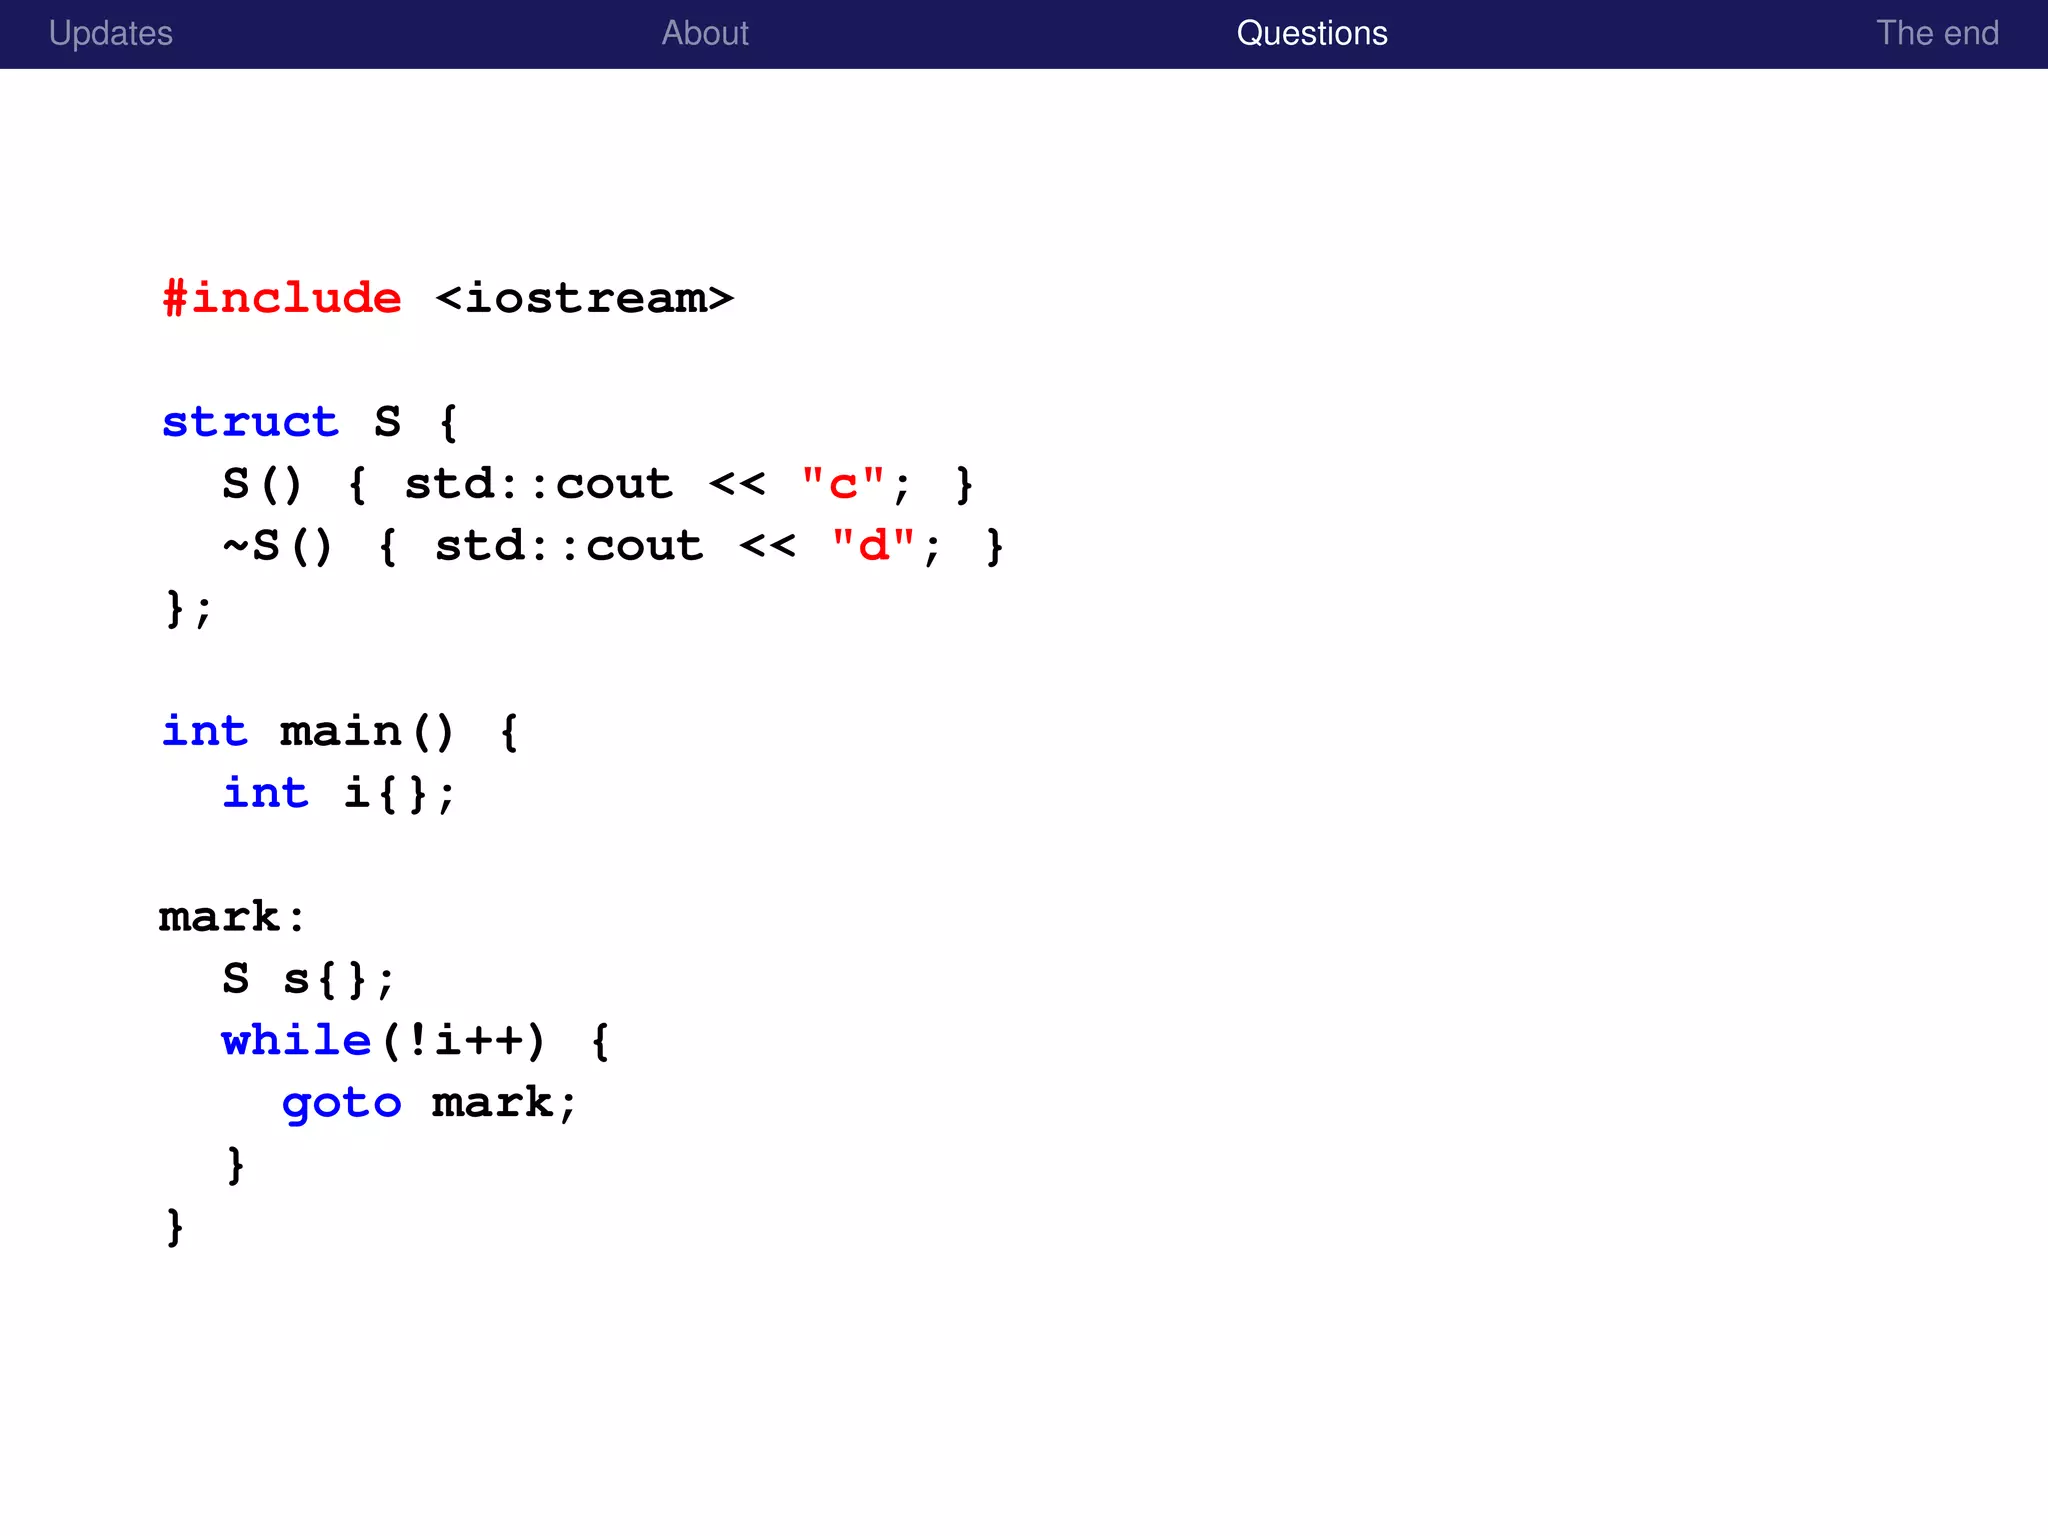The height and width of the screenshot is (1536, 2048).
Task: Click the <iostream> header name
Action: [x=584, y=298]
